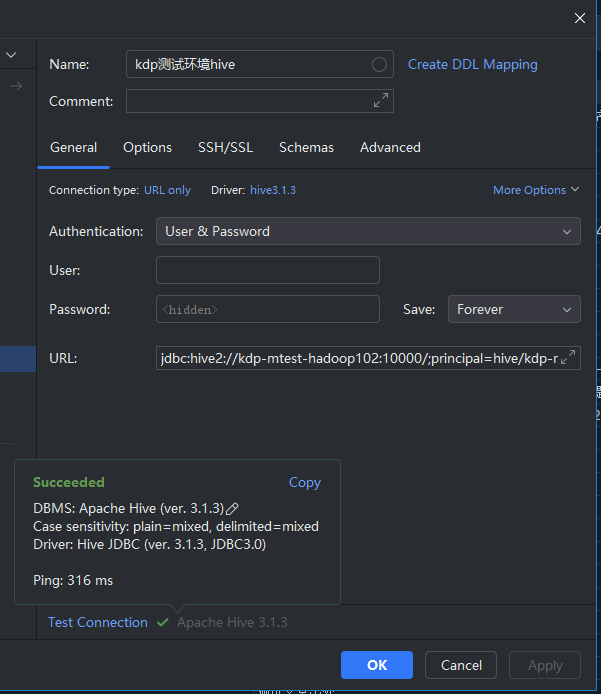Screen dimensions: 601x694
Task: Expand the Comment field with the arrows icon
Action: (x=381, y=100)
